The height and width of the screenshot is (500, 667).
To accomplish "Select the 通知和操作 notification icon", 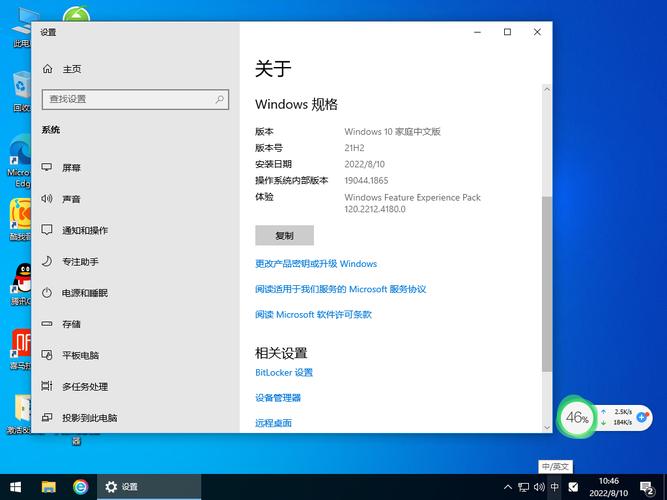I will pyautogui.click(x=47, y=230).
